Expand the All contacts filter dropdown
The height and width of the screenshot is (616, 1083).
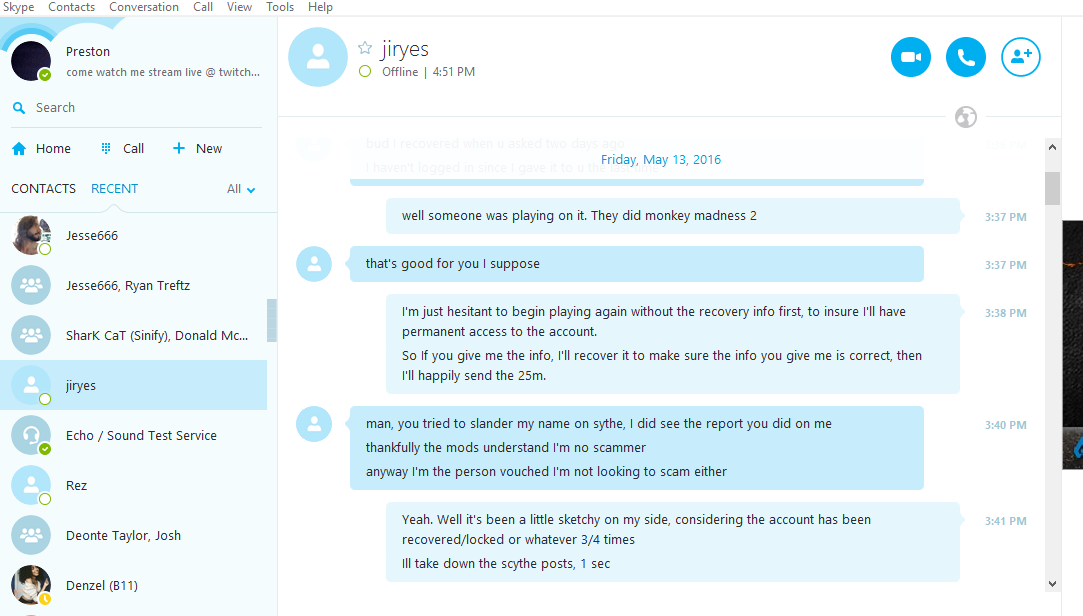(x=241, y=189)
